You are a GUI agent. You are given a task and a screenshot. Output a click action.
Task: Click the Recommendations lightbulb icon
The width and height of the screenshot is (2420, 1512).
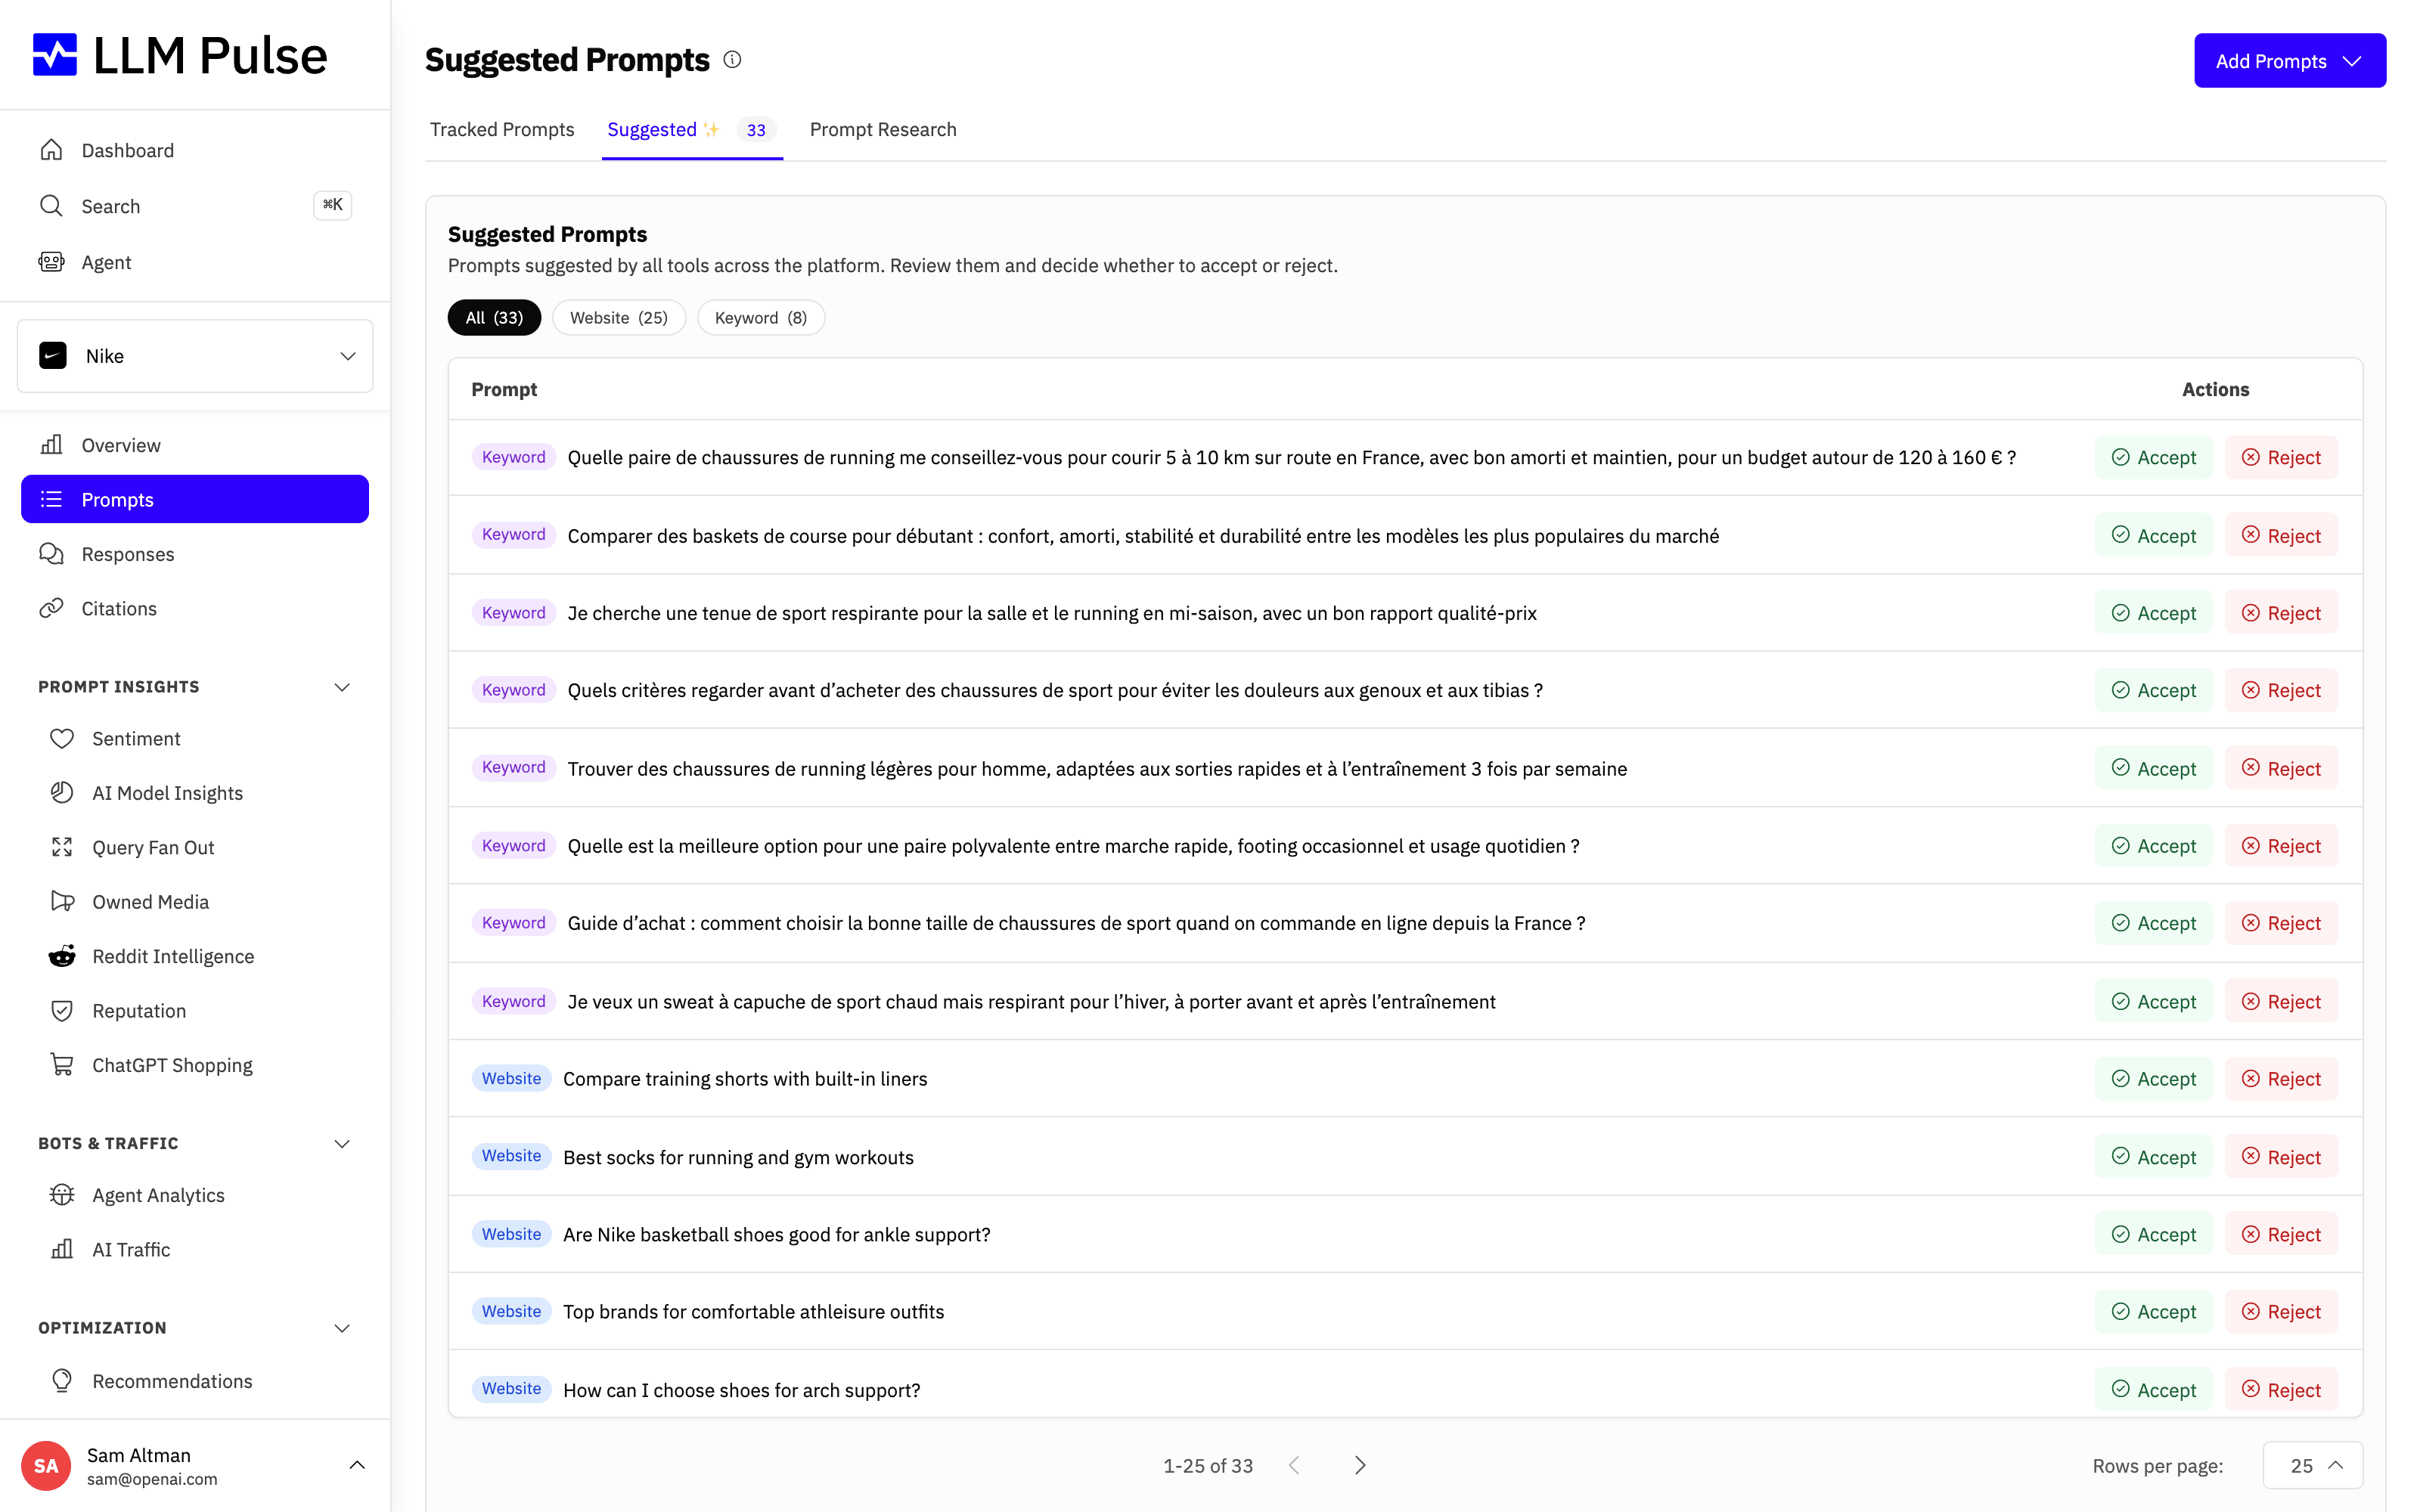coord(62,1381)
